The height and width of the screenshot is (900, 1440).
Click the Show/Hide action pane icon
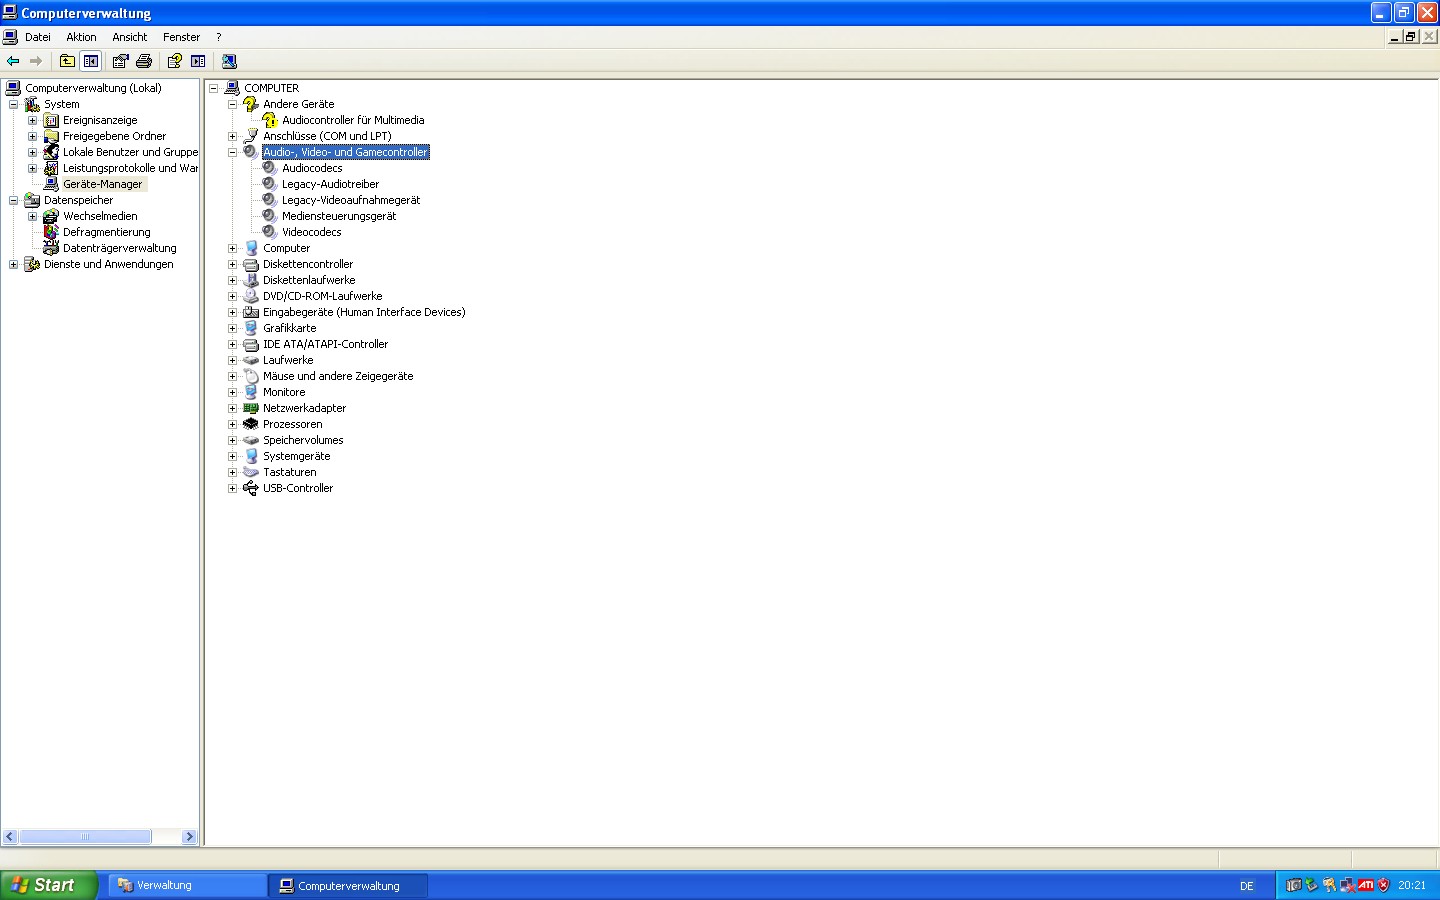(198, 61)
